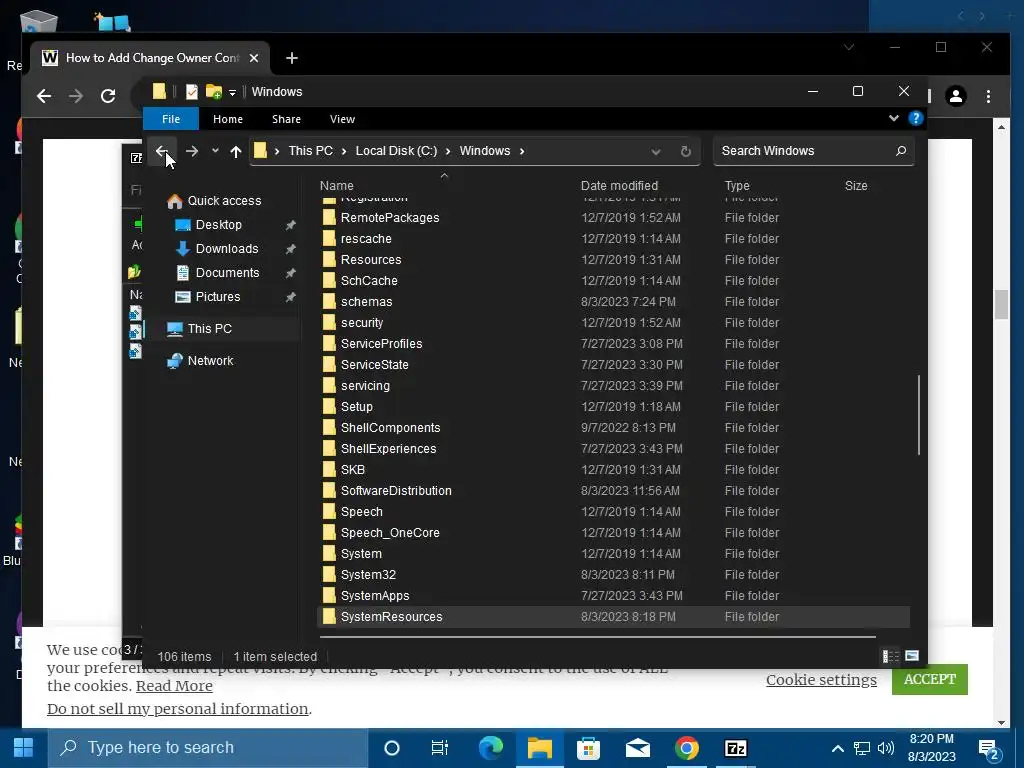Click Local Disk (C:) breadcrumb
Viewport: 1024px width, 768px height.
coord(396,151)
